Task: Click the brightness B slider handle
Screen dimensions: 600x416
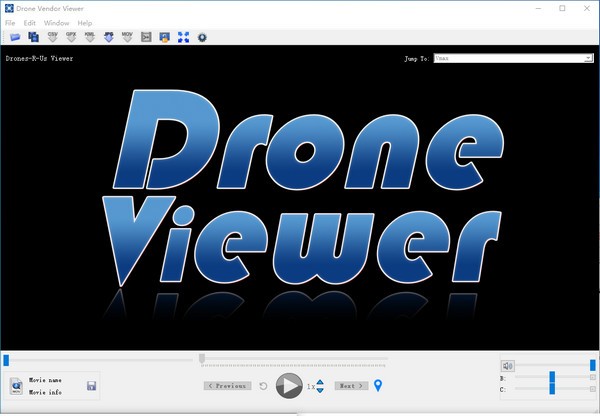Action: 552,379
